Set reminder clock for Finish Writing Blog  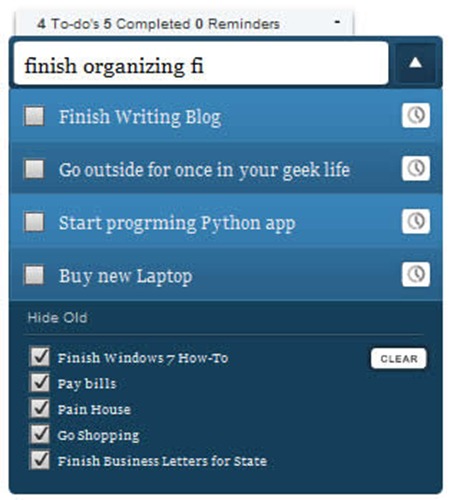[416, 115]
